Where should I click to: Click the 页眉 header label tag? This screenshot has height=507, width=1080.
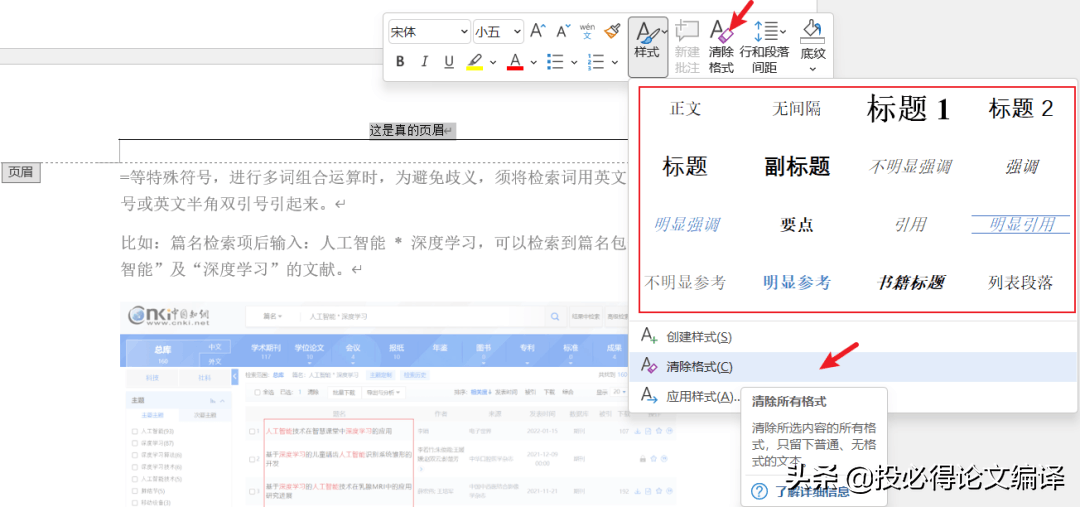point(21,172)
